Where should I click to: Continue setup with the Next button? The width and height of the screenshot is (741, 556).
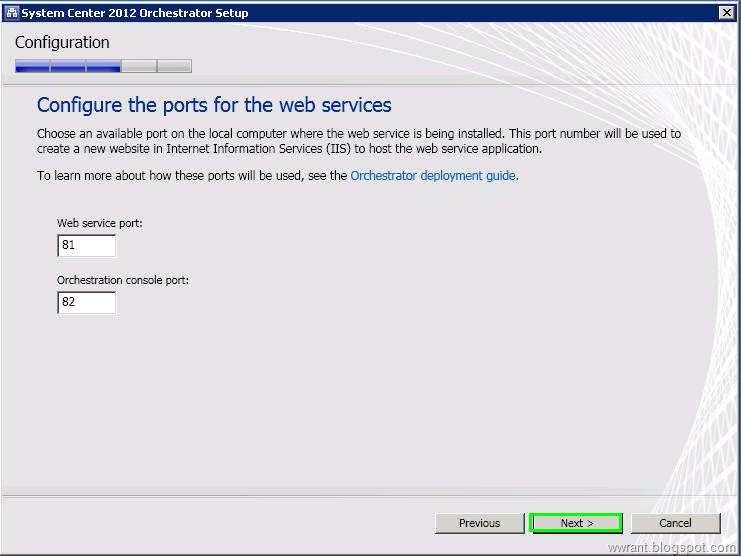(576, 523)
